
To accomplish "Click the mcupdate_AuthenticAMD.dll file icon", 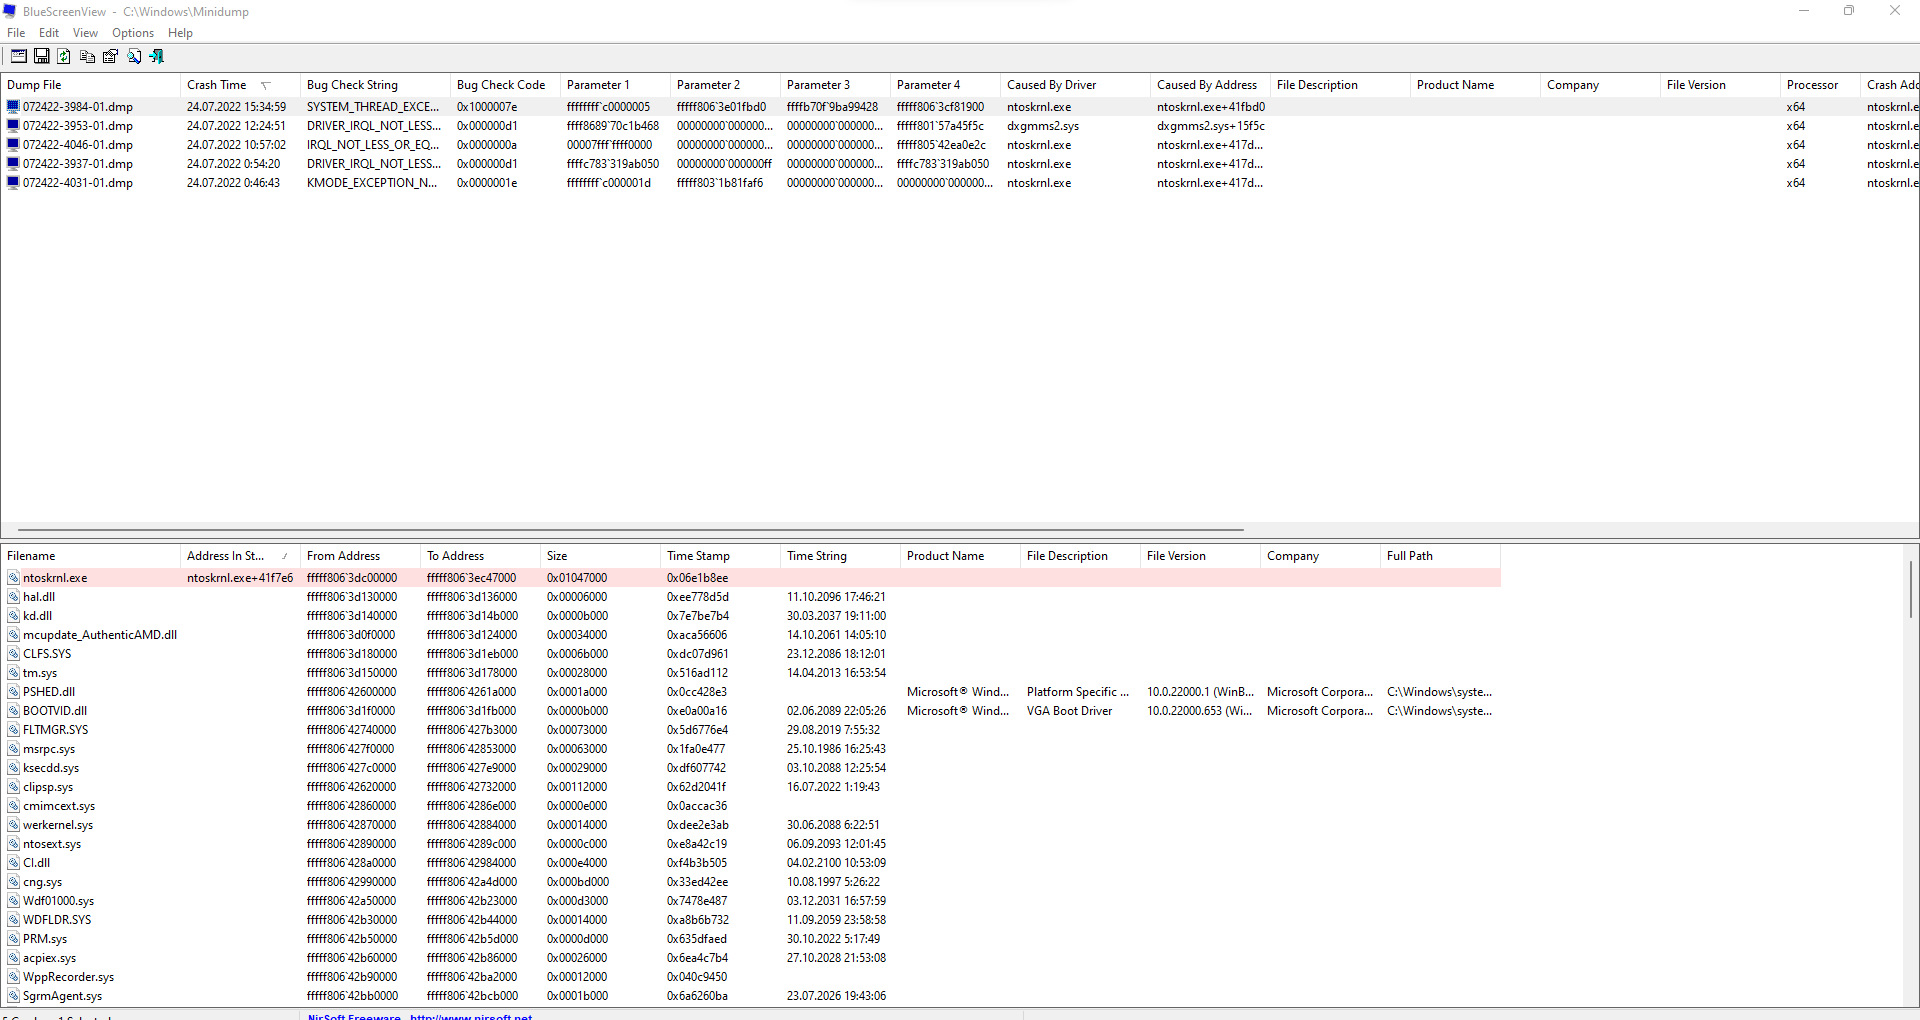I will 13,634.
